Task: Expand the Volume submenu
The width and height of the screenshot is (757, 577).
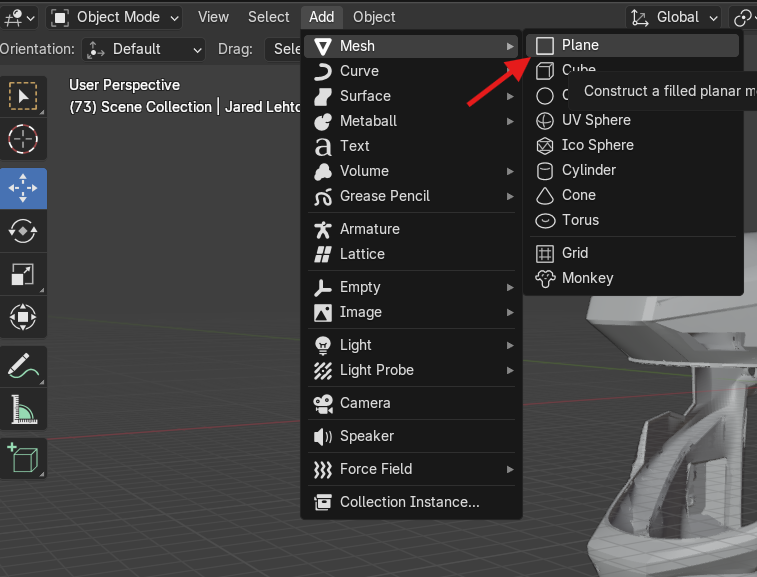Action: point(411,171)
